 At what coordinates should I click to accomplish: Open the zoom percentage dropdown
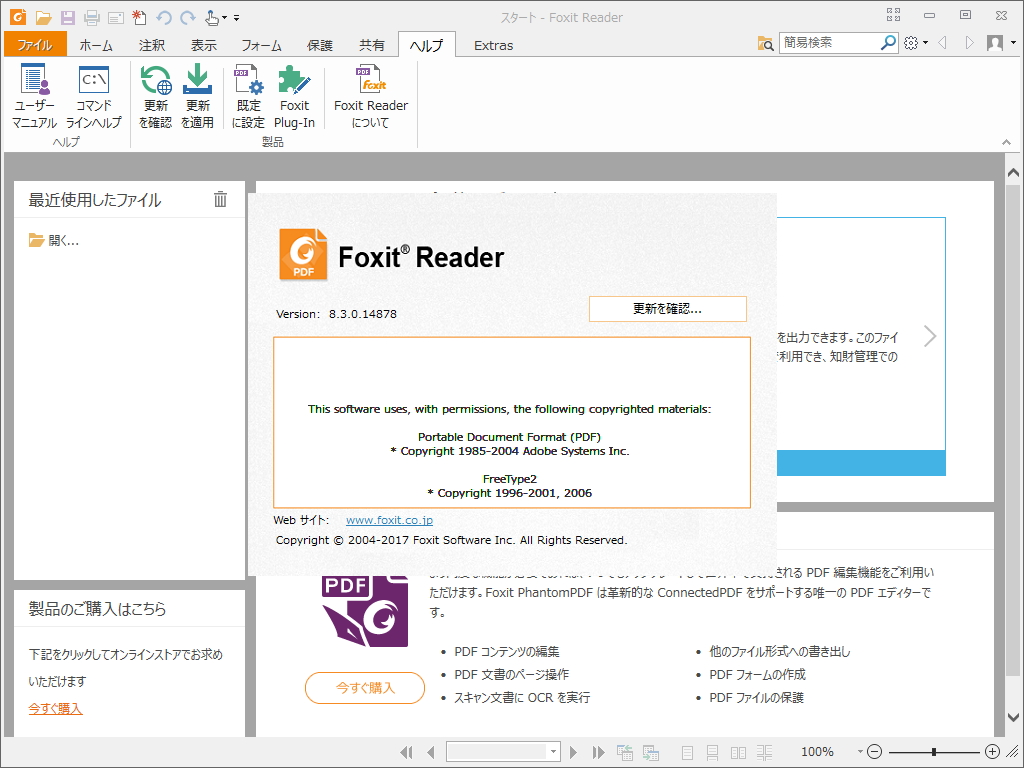pos(860,752)
